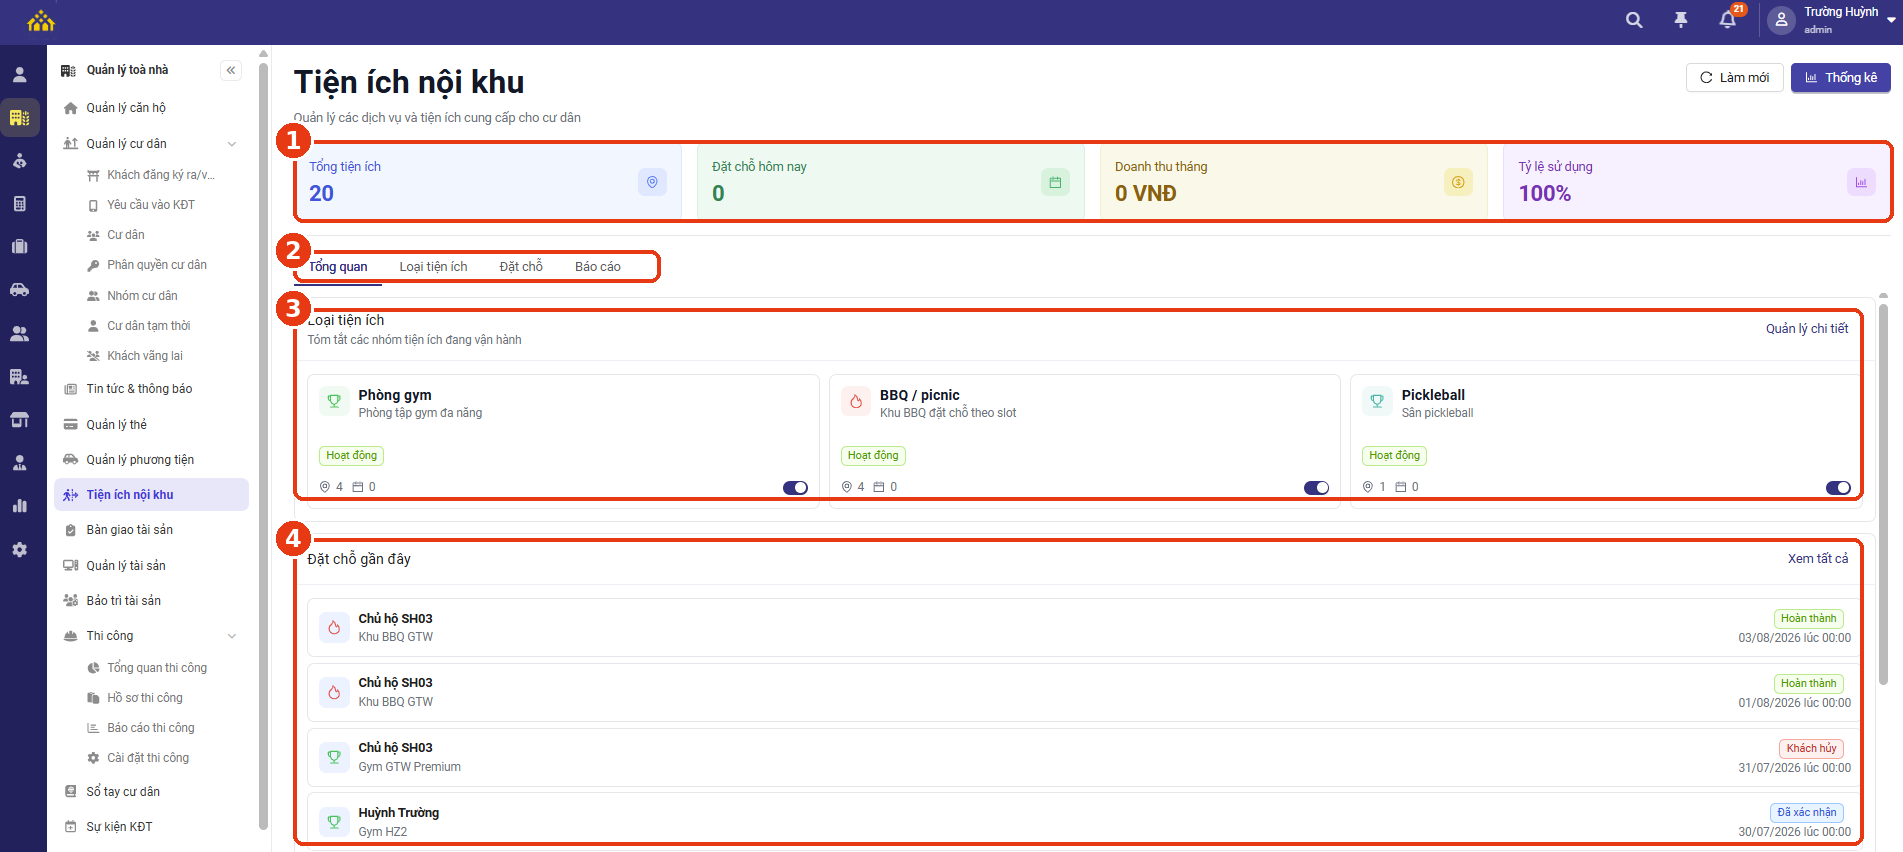Open the search from the top bar

coord(1634,20)
